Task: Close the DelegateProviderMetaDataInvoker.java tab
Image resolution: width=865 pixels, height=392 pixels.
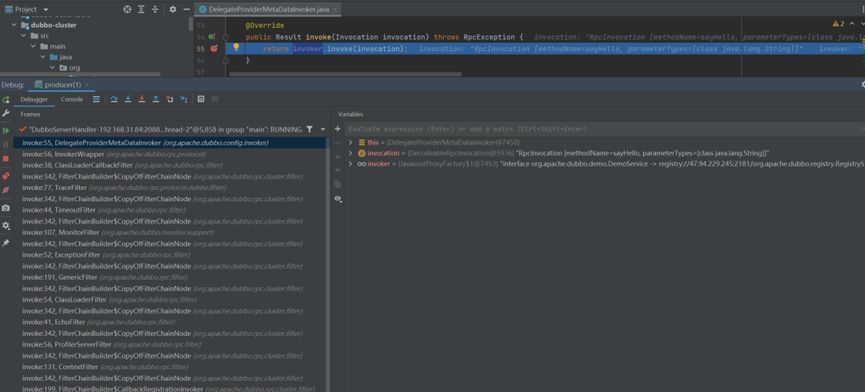Action: 335,9
